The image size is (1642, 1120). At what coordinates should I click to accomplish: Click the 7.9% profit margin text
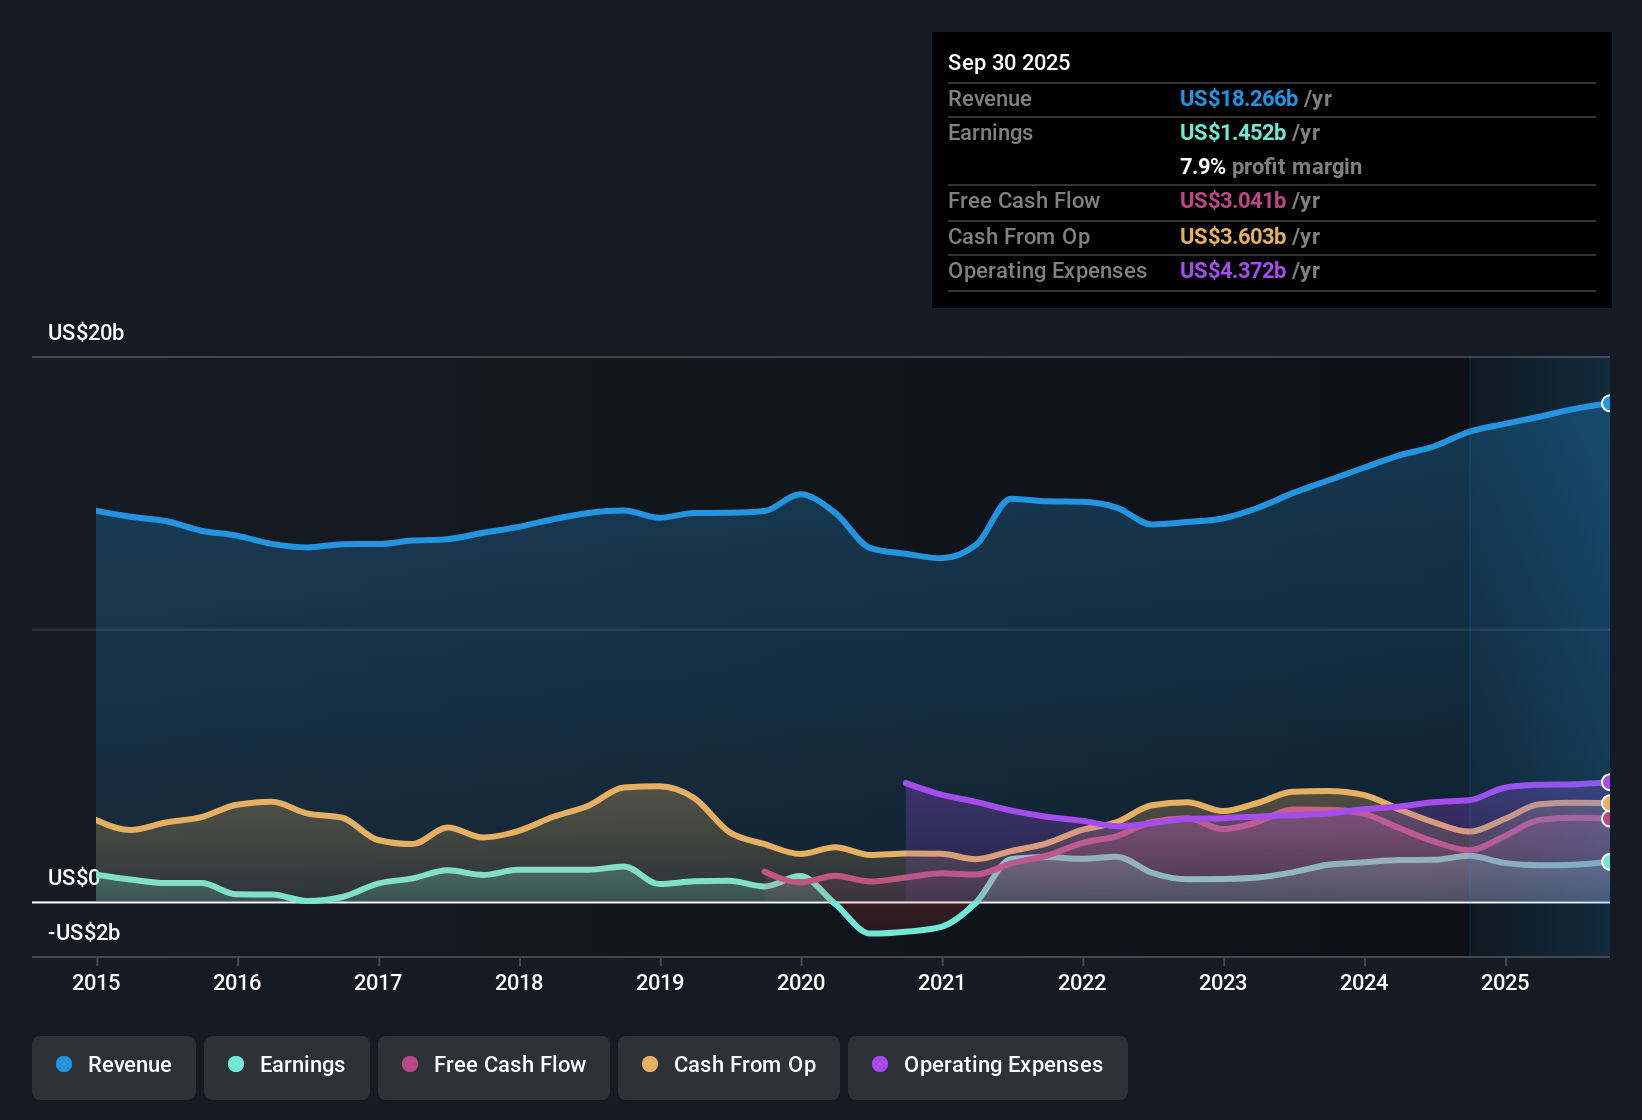coord(1270,167)
